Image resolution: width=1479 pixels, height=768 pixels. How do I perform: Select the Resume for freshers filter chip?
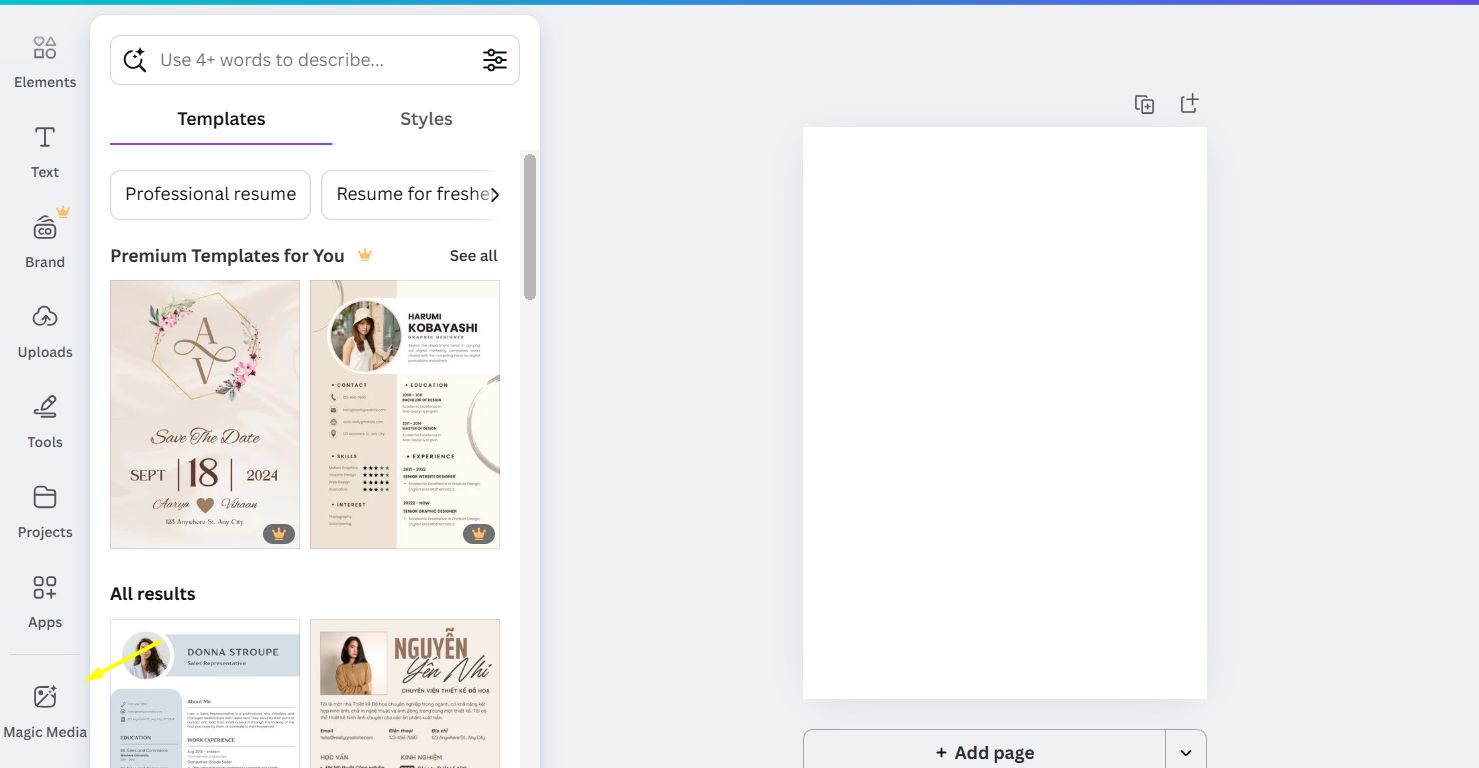pyautogui.click(x=410, y=194)
